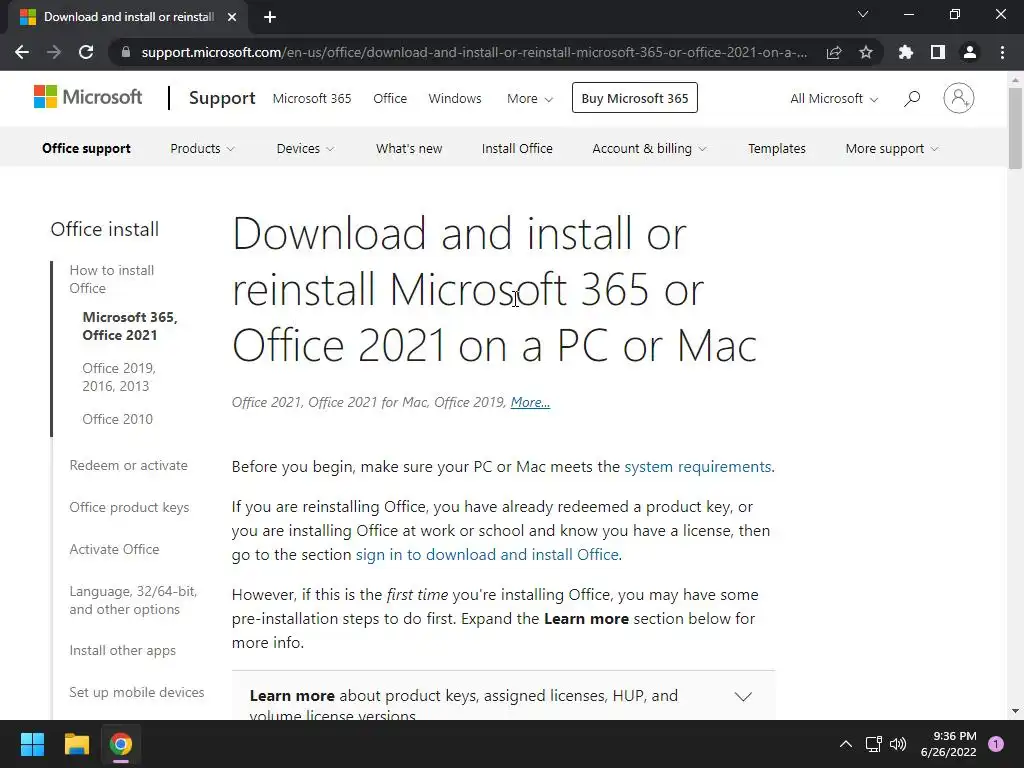Open Office in top navigation
This screenshot has width=1024, height=768.
click(390, 99)
